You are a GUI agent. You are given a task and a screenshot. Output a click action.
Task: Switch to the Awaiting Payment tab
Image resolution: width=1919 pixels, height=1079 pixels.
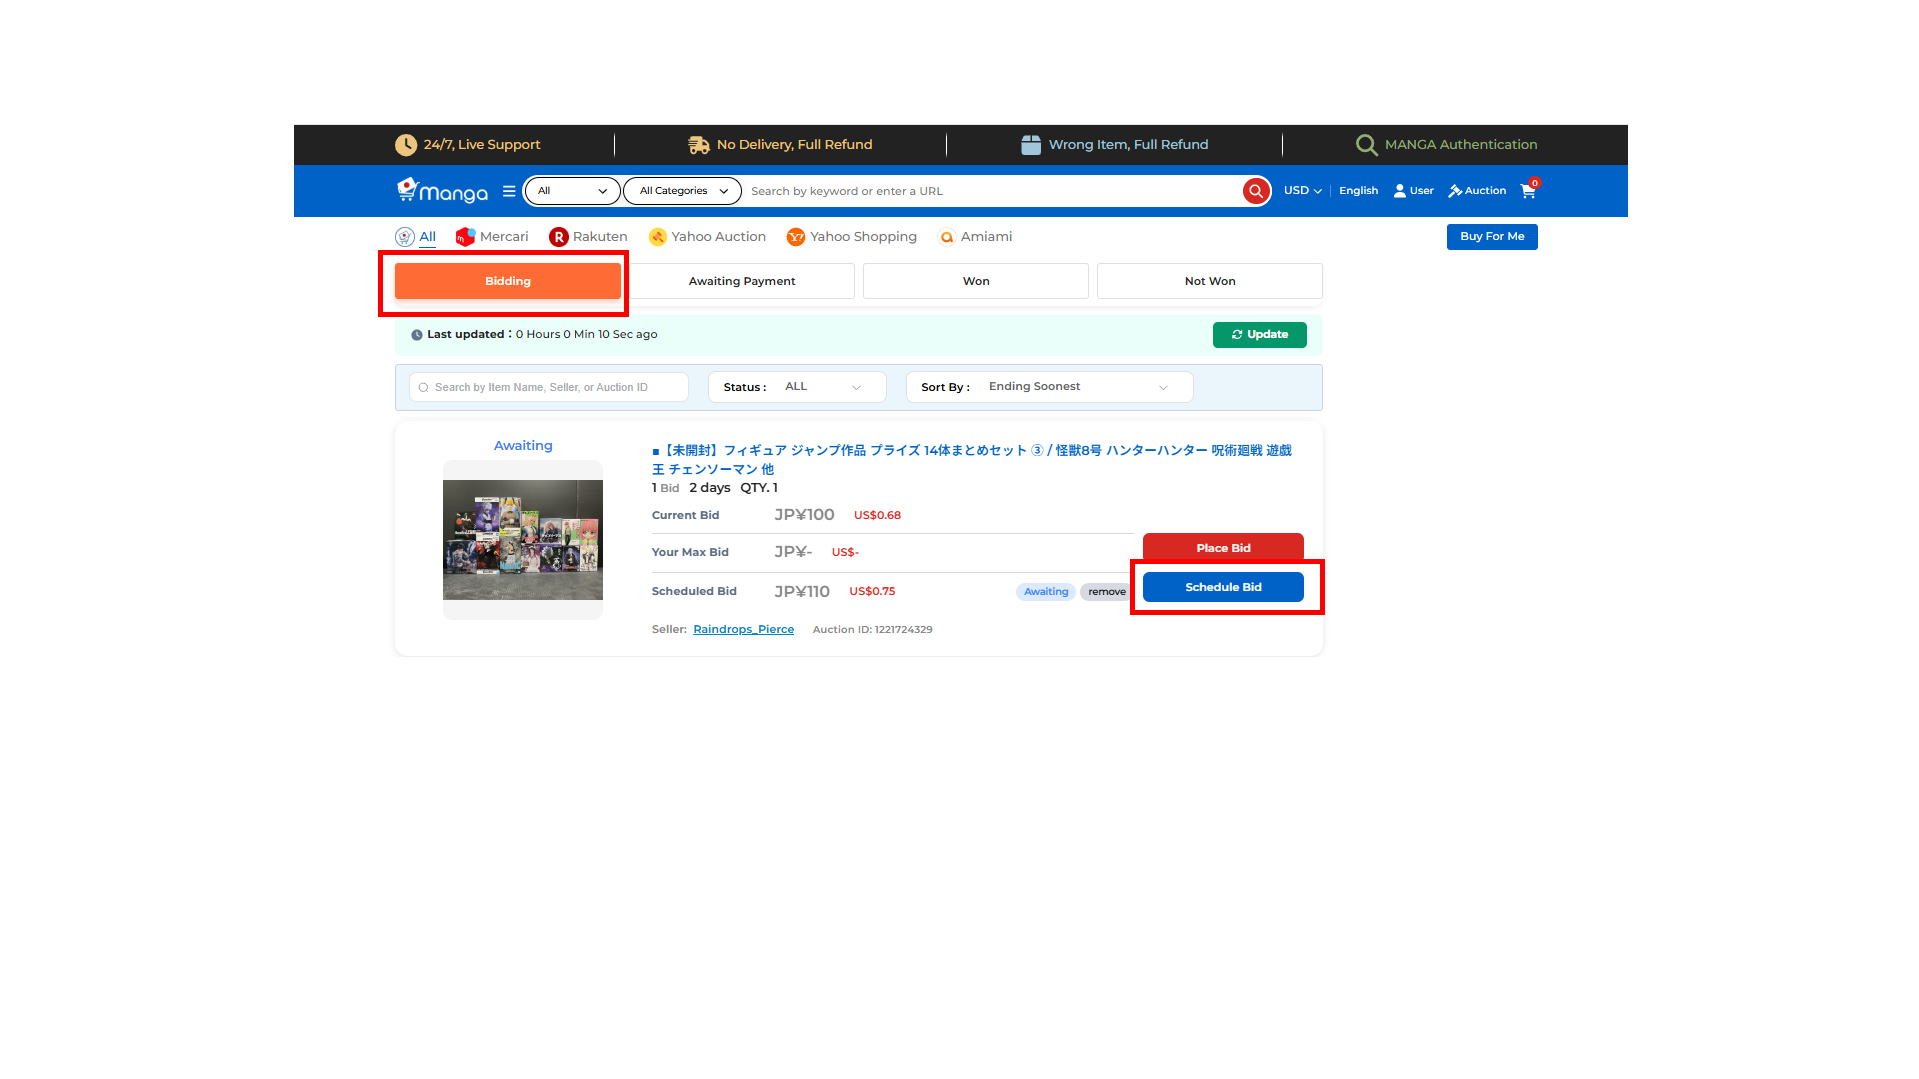click(741, 281)
